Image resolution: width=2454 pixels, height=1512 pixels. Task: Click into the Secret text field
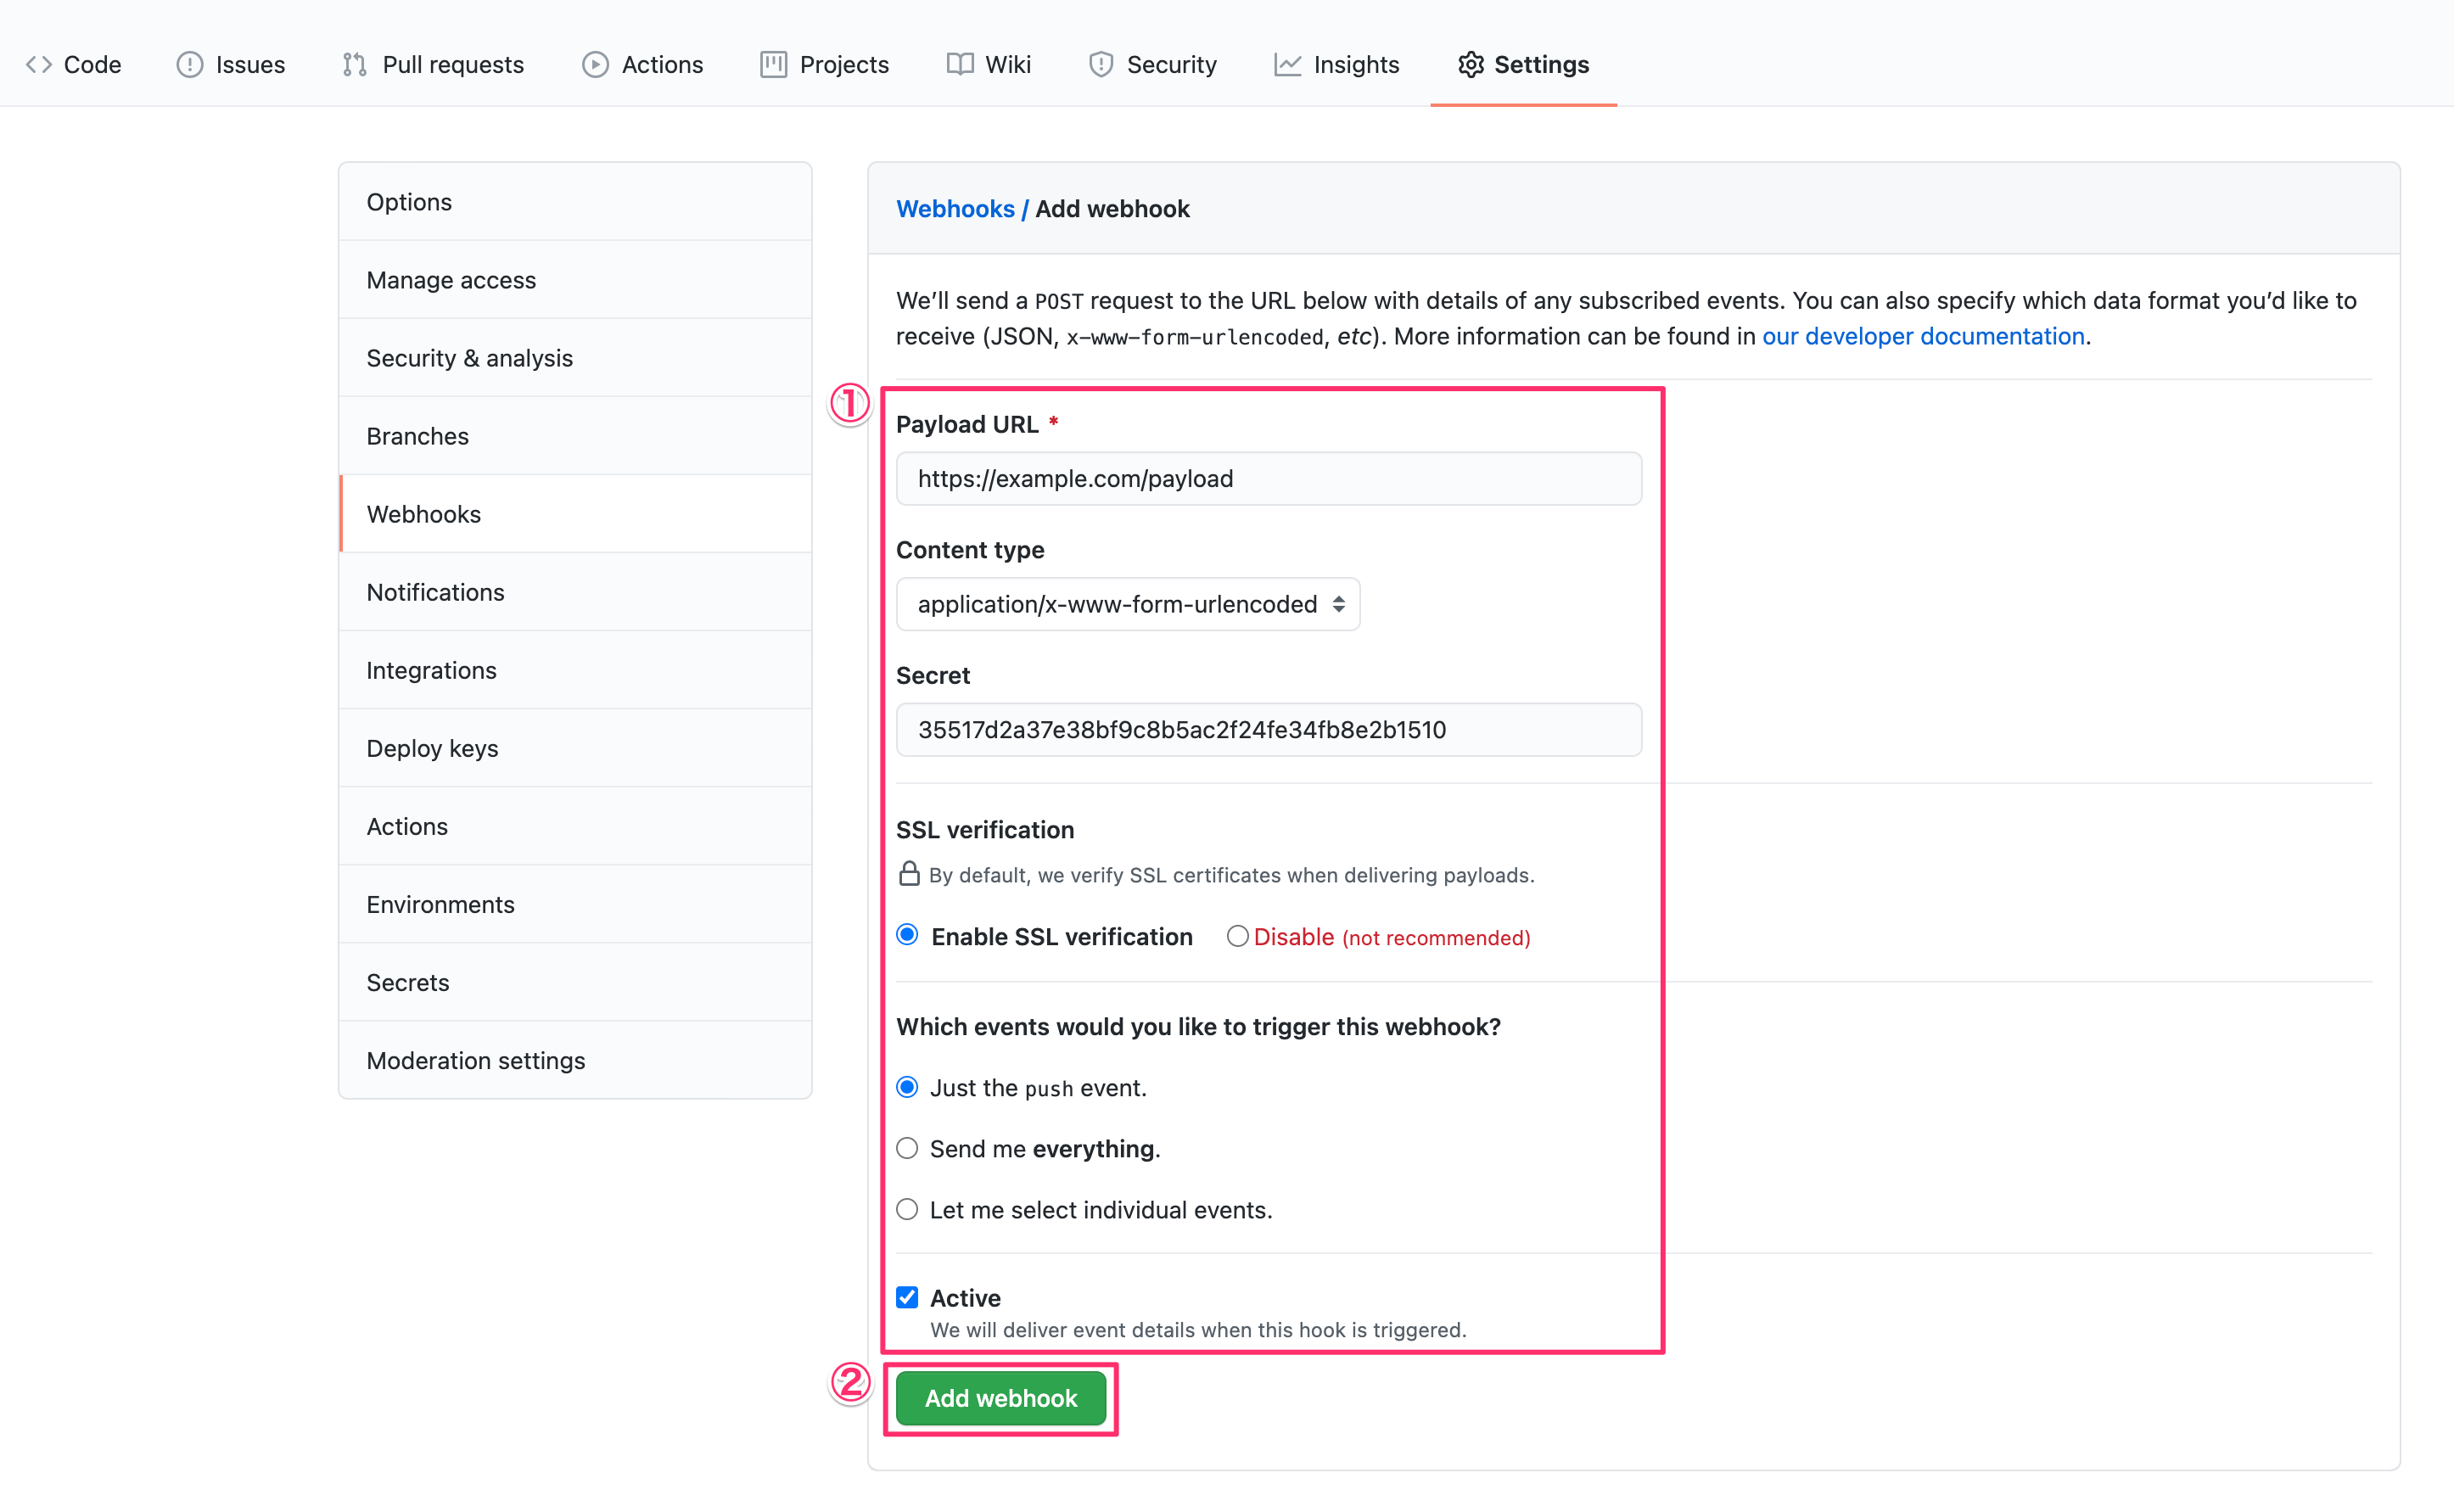click(x=1268, y=730)
